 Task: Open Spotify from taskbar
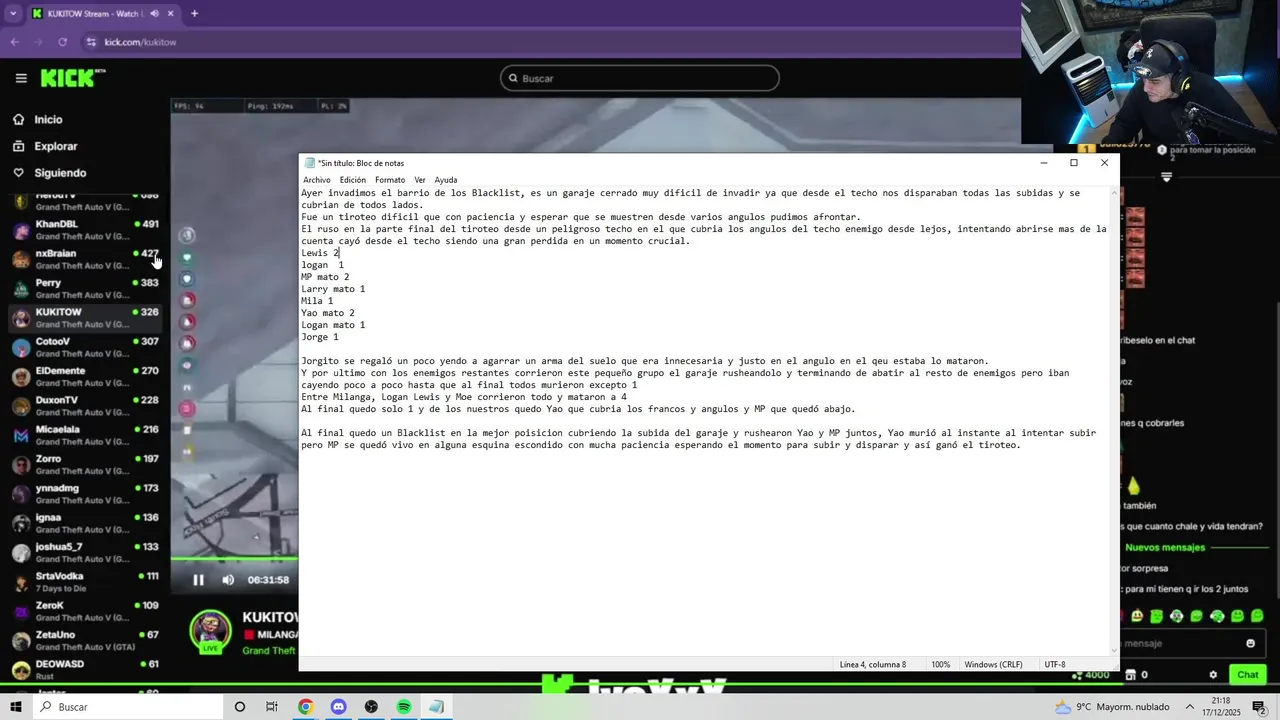(x=404, y=707)
